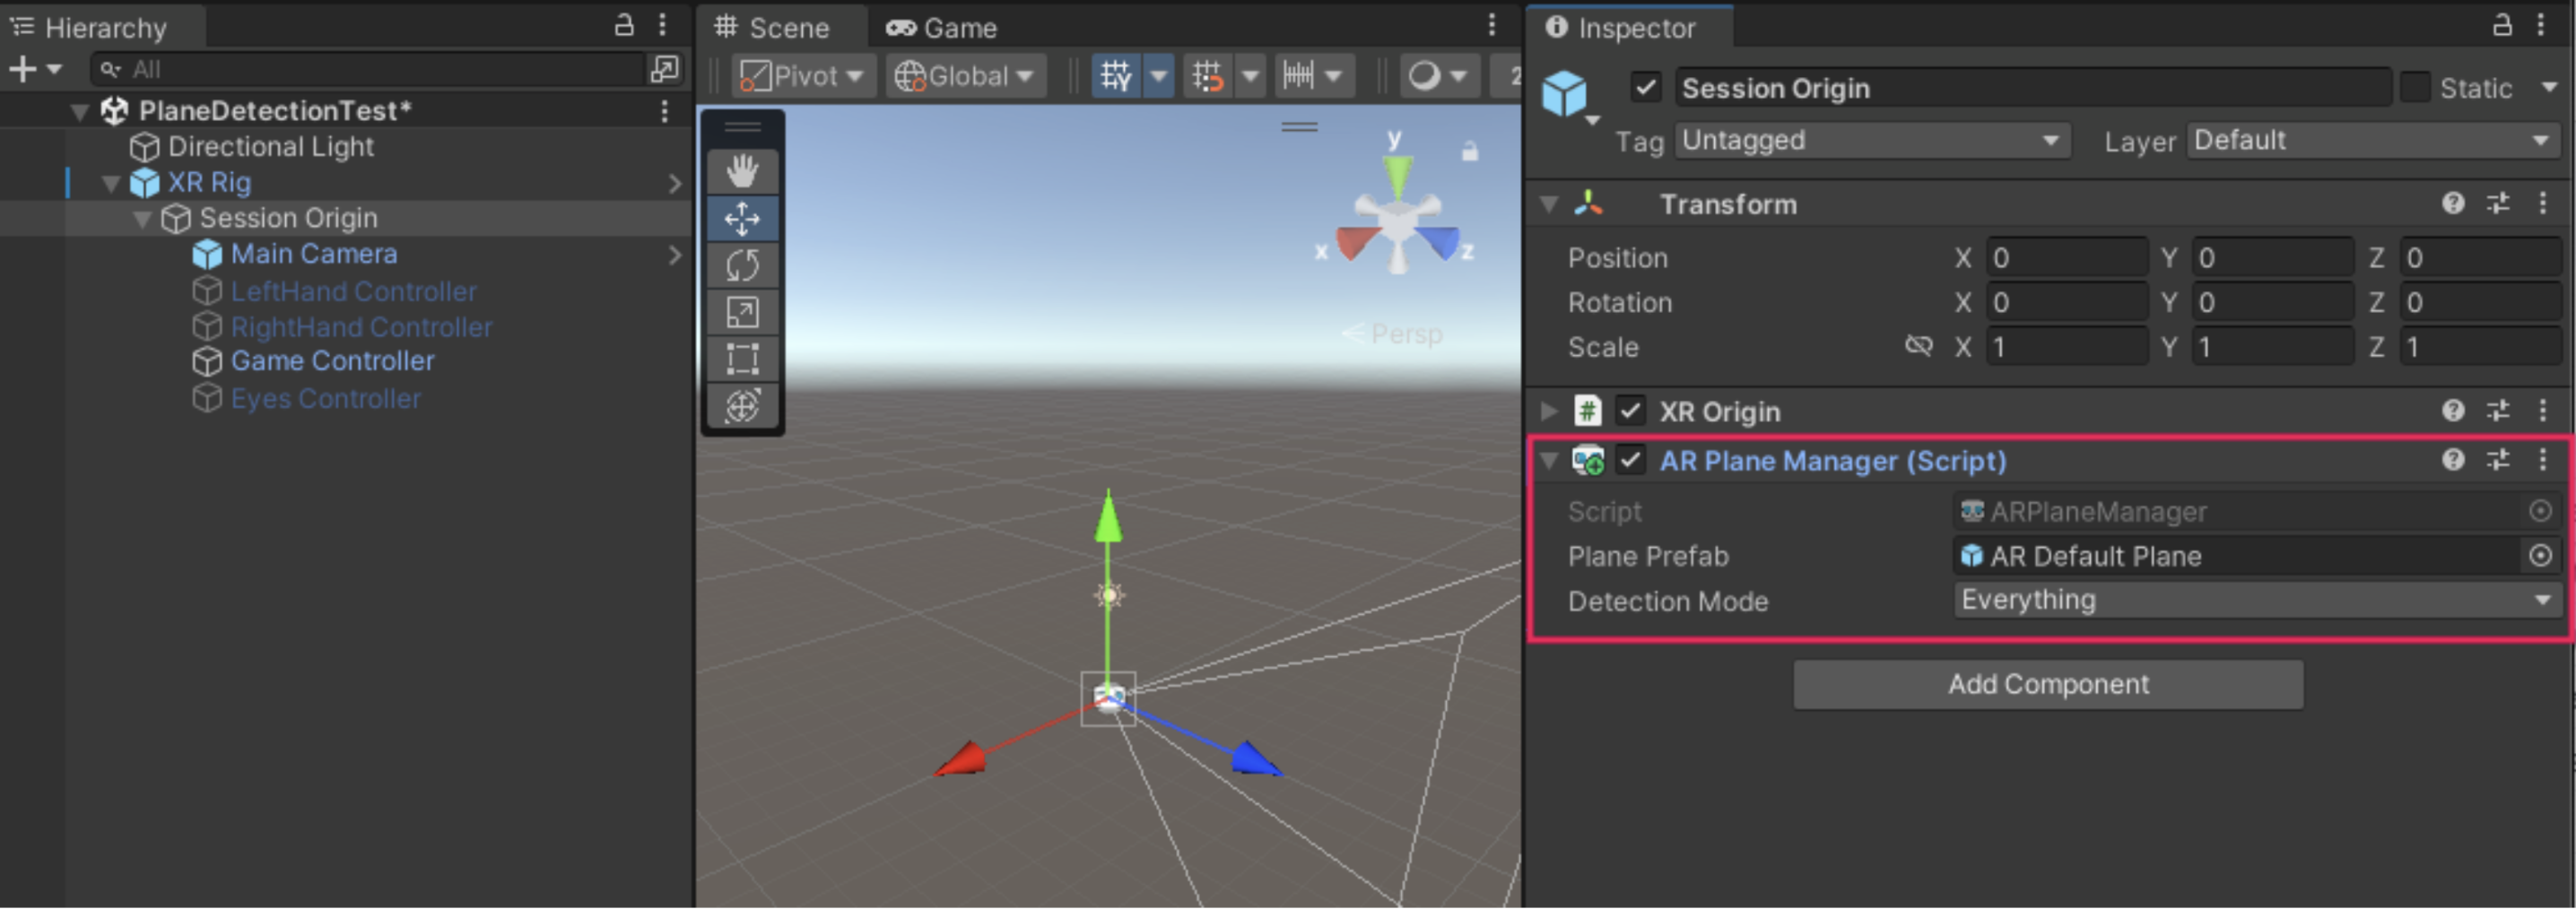Lock the Inspector panel
Screen dimensions: 2576x909
pyautogui.click(x=2501, y=26)
